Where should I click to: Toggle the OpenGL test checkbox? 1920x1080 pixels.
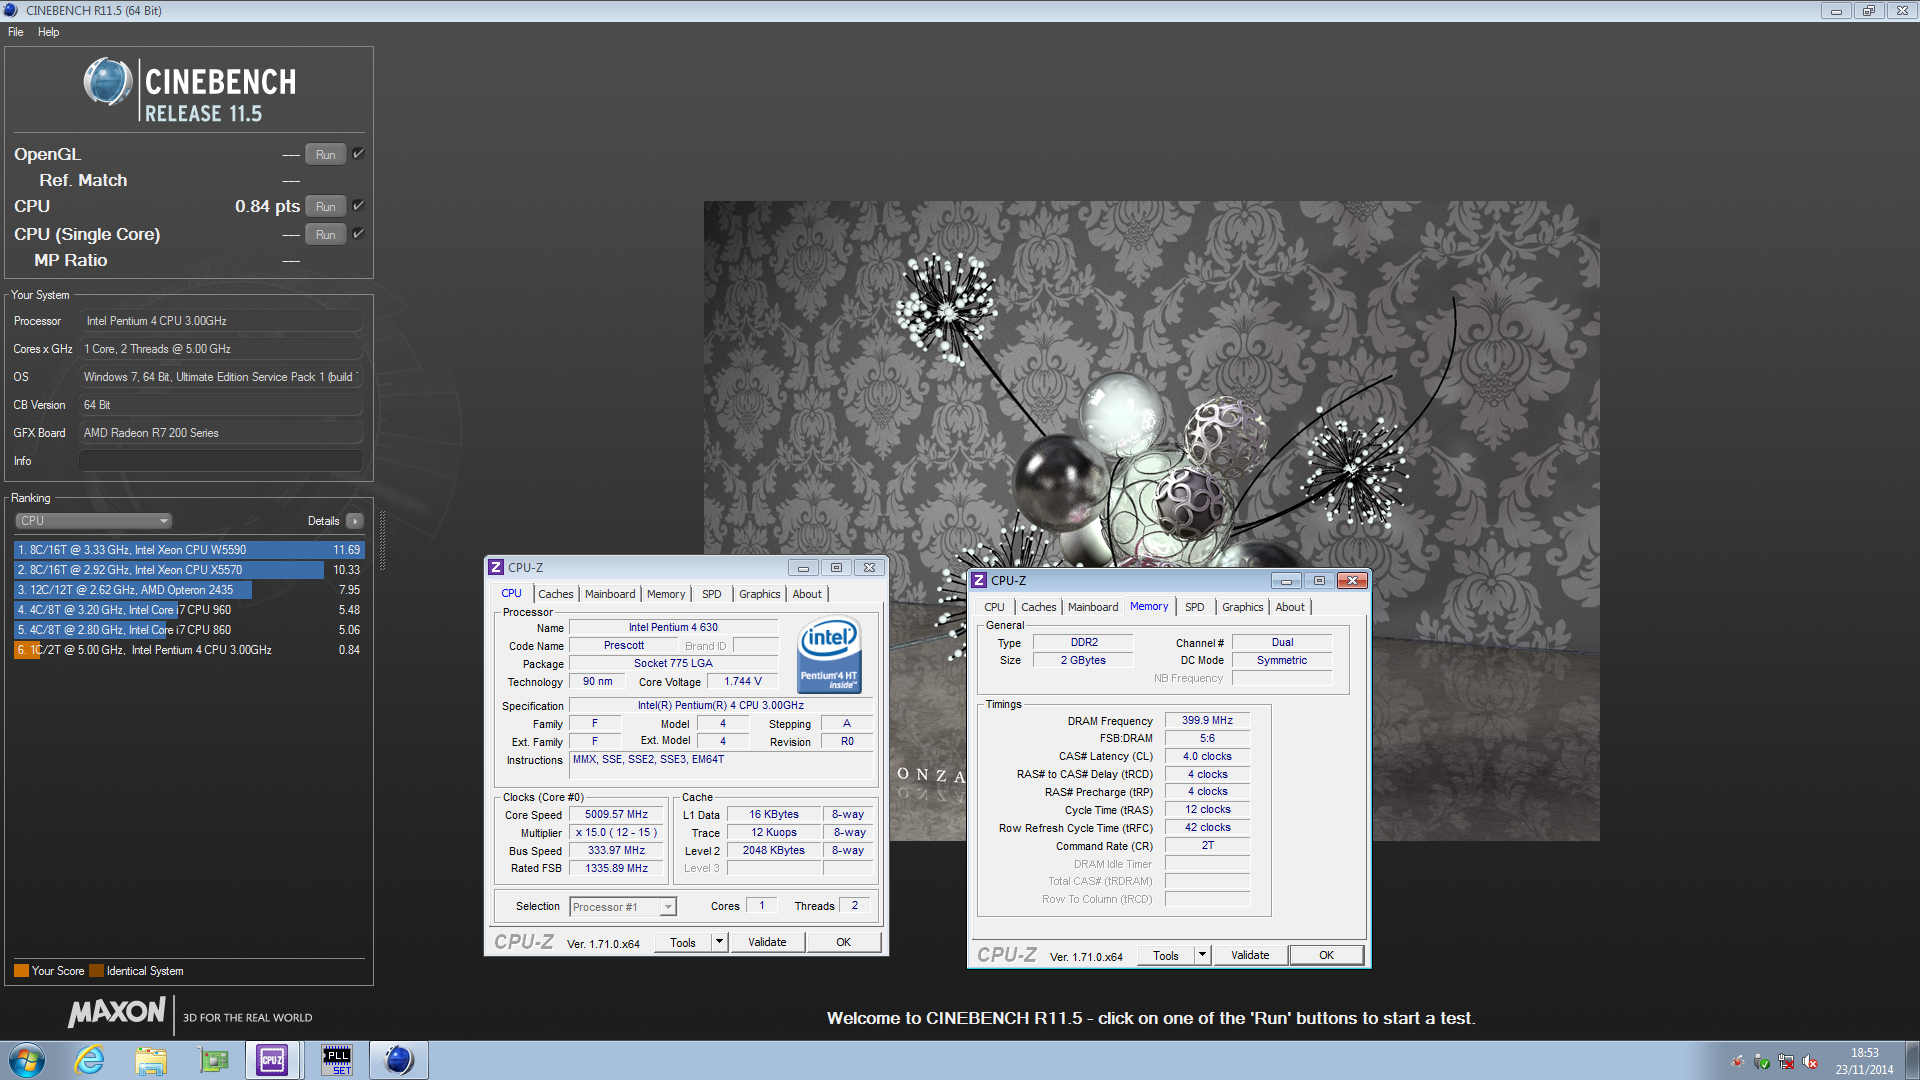coord(359,154)
